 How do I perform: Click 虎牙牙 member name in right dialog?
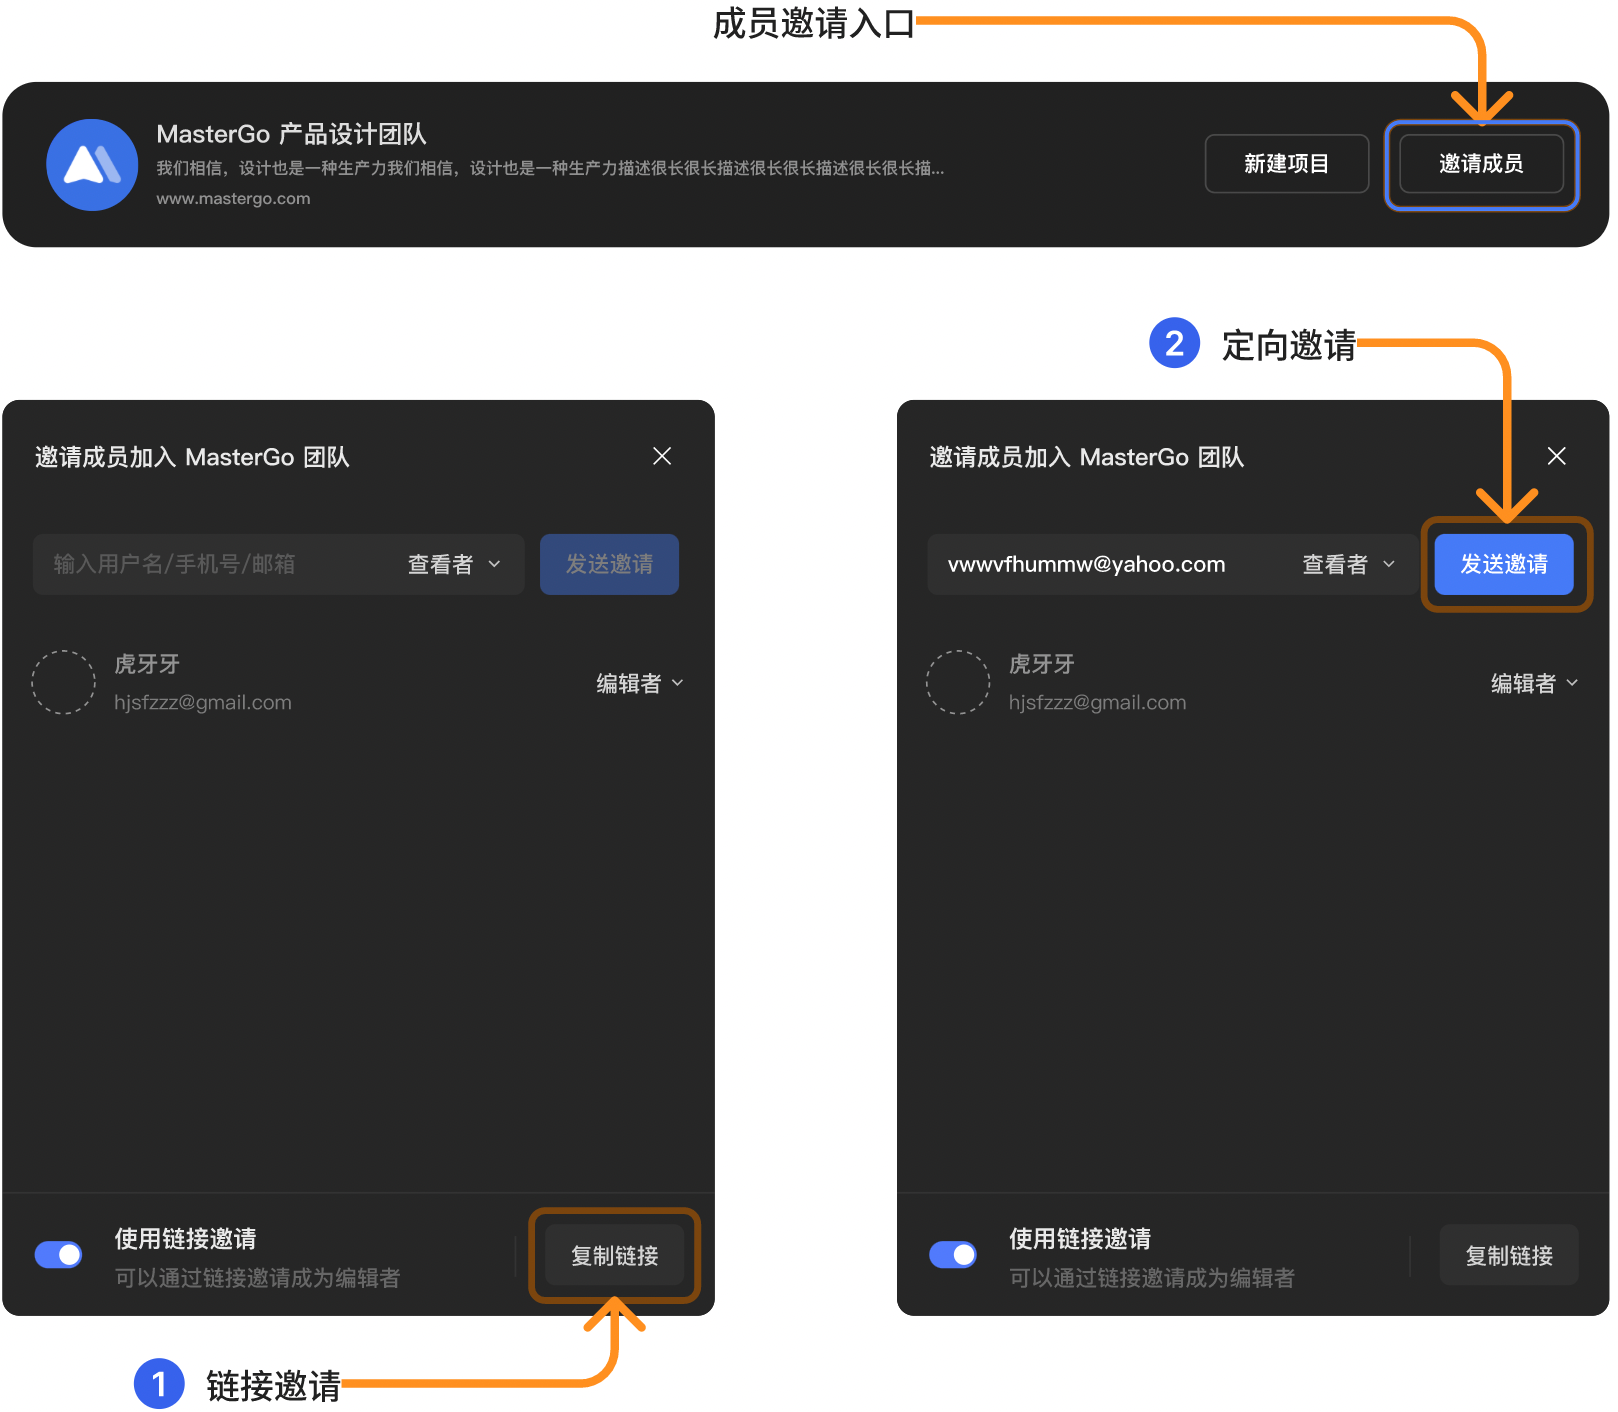tap(1041, 664)
